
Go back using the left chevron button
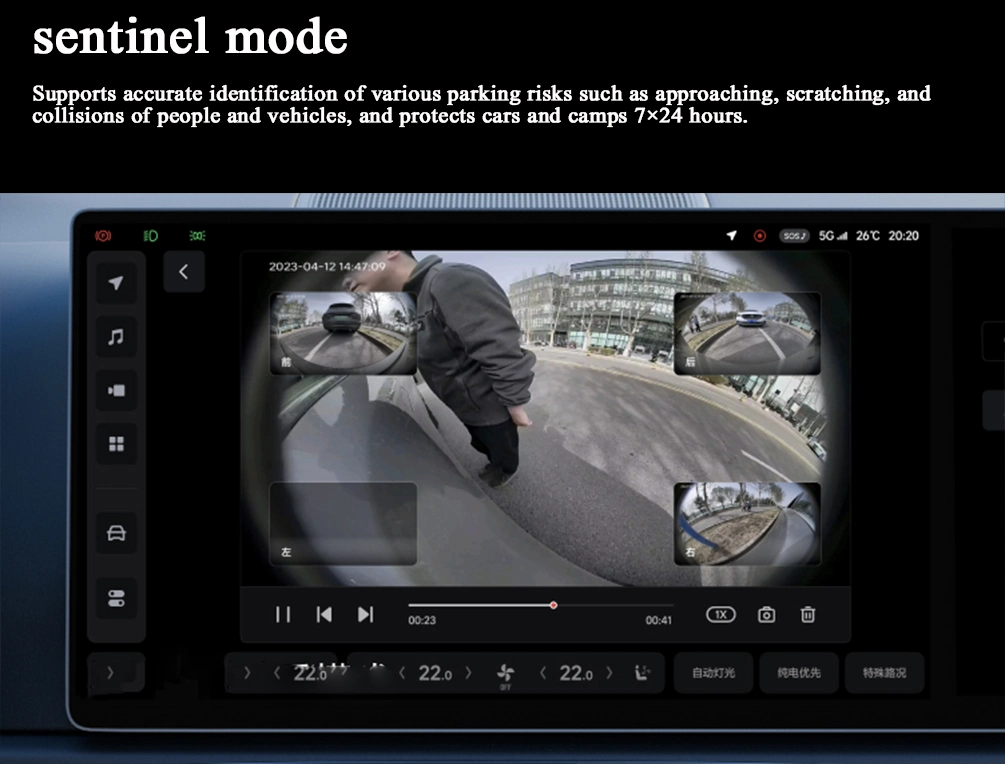tap(184, 272)
